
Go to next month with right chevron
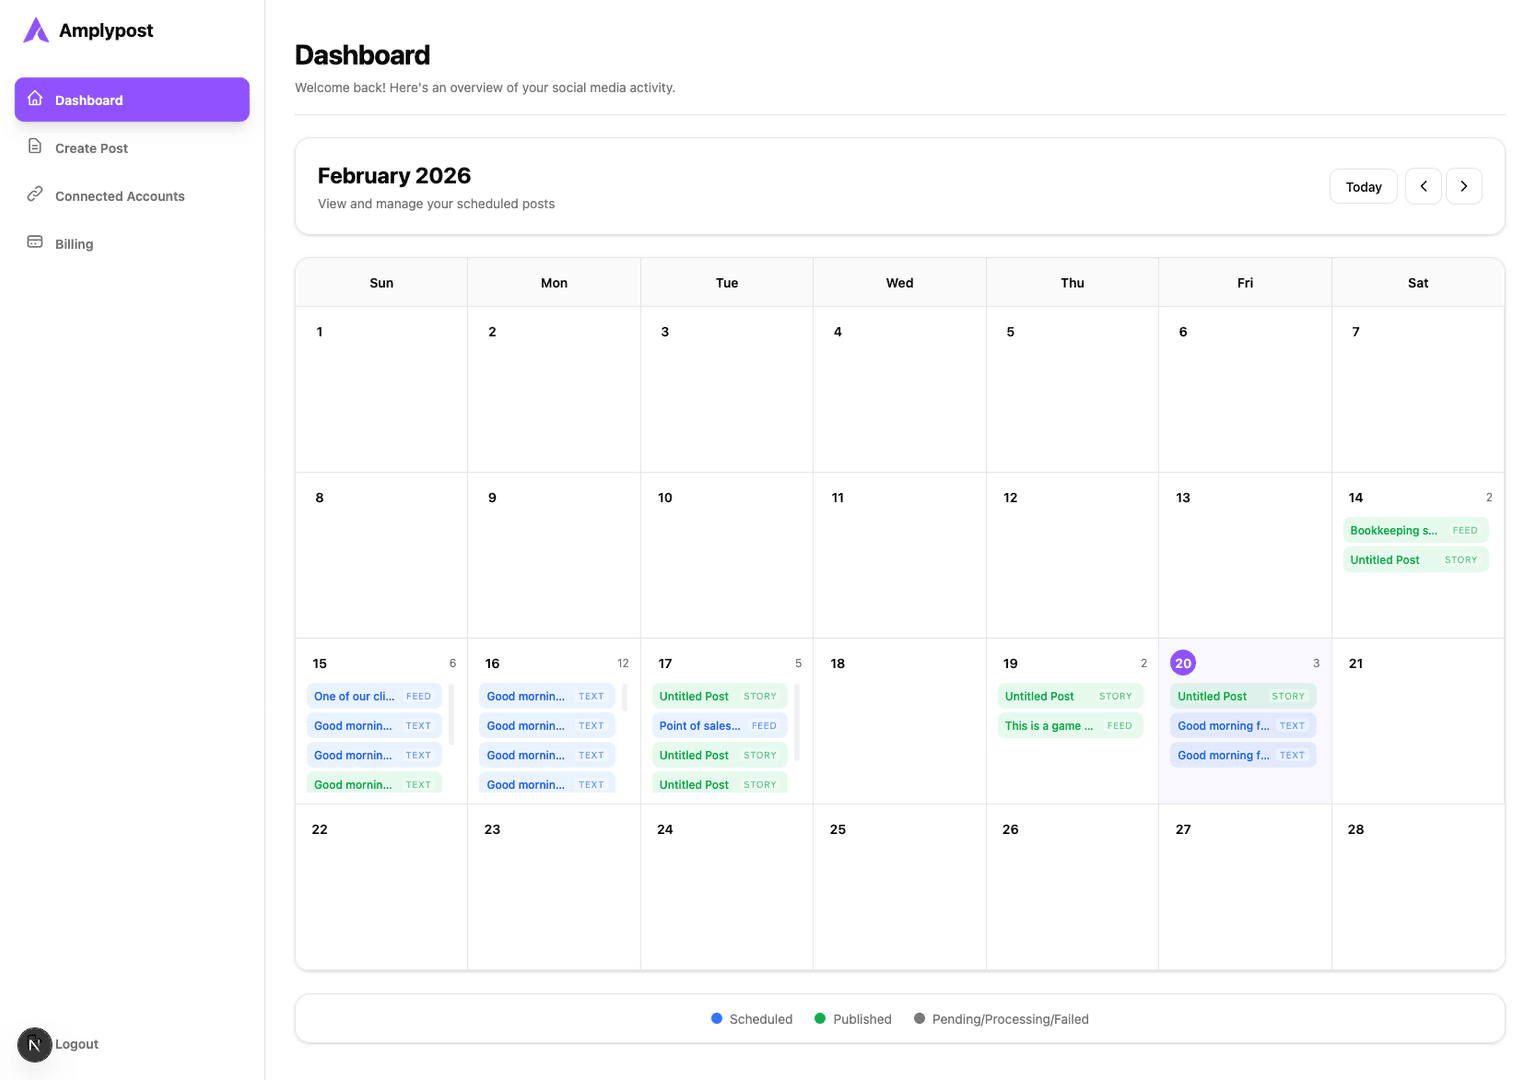coord(1464,187)
